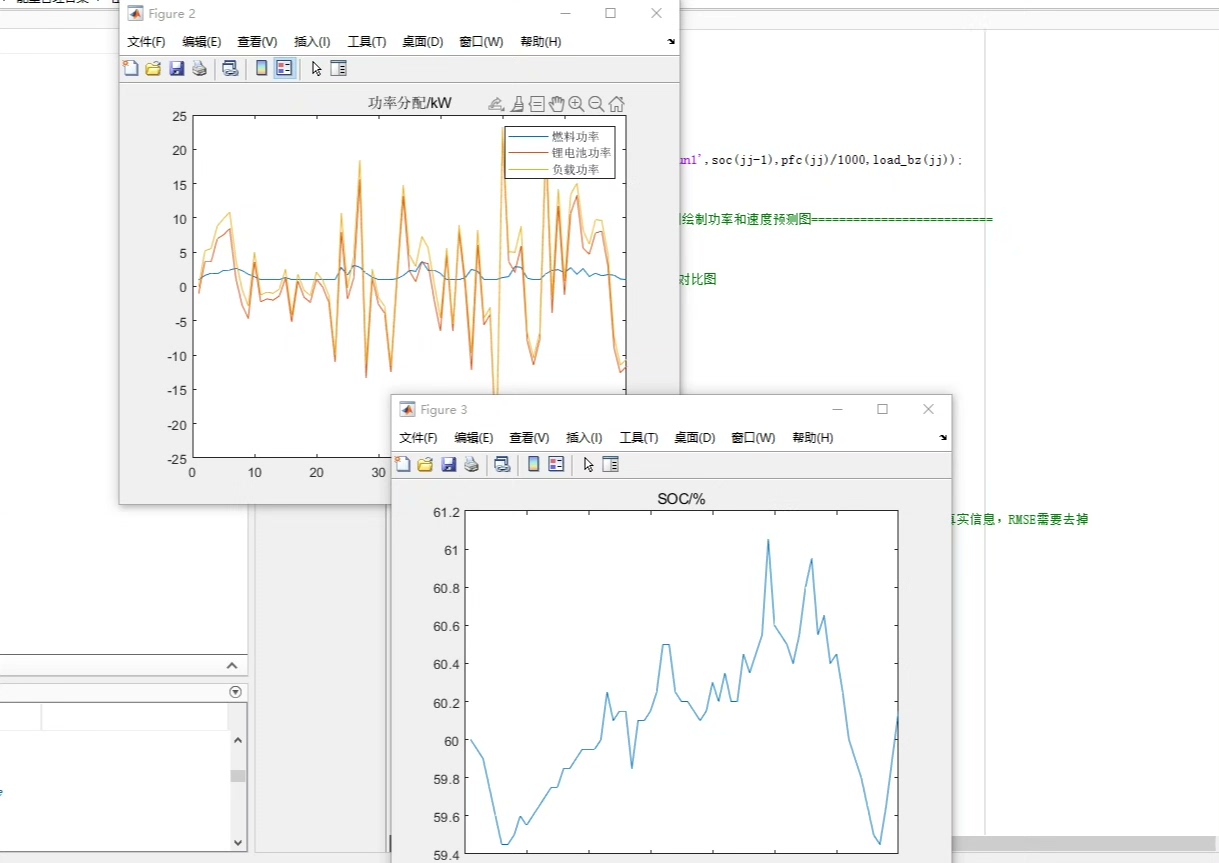Open 工具(T) menu in Figure 3
Screen dimensions: 1219x863
[x=639, y=438]
